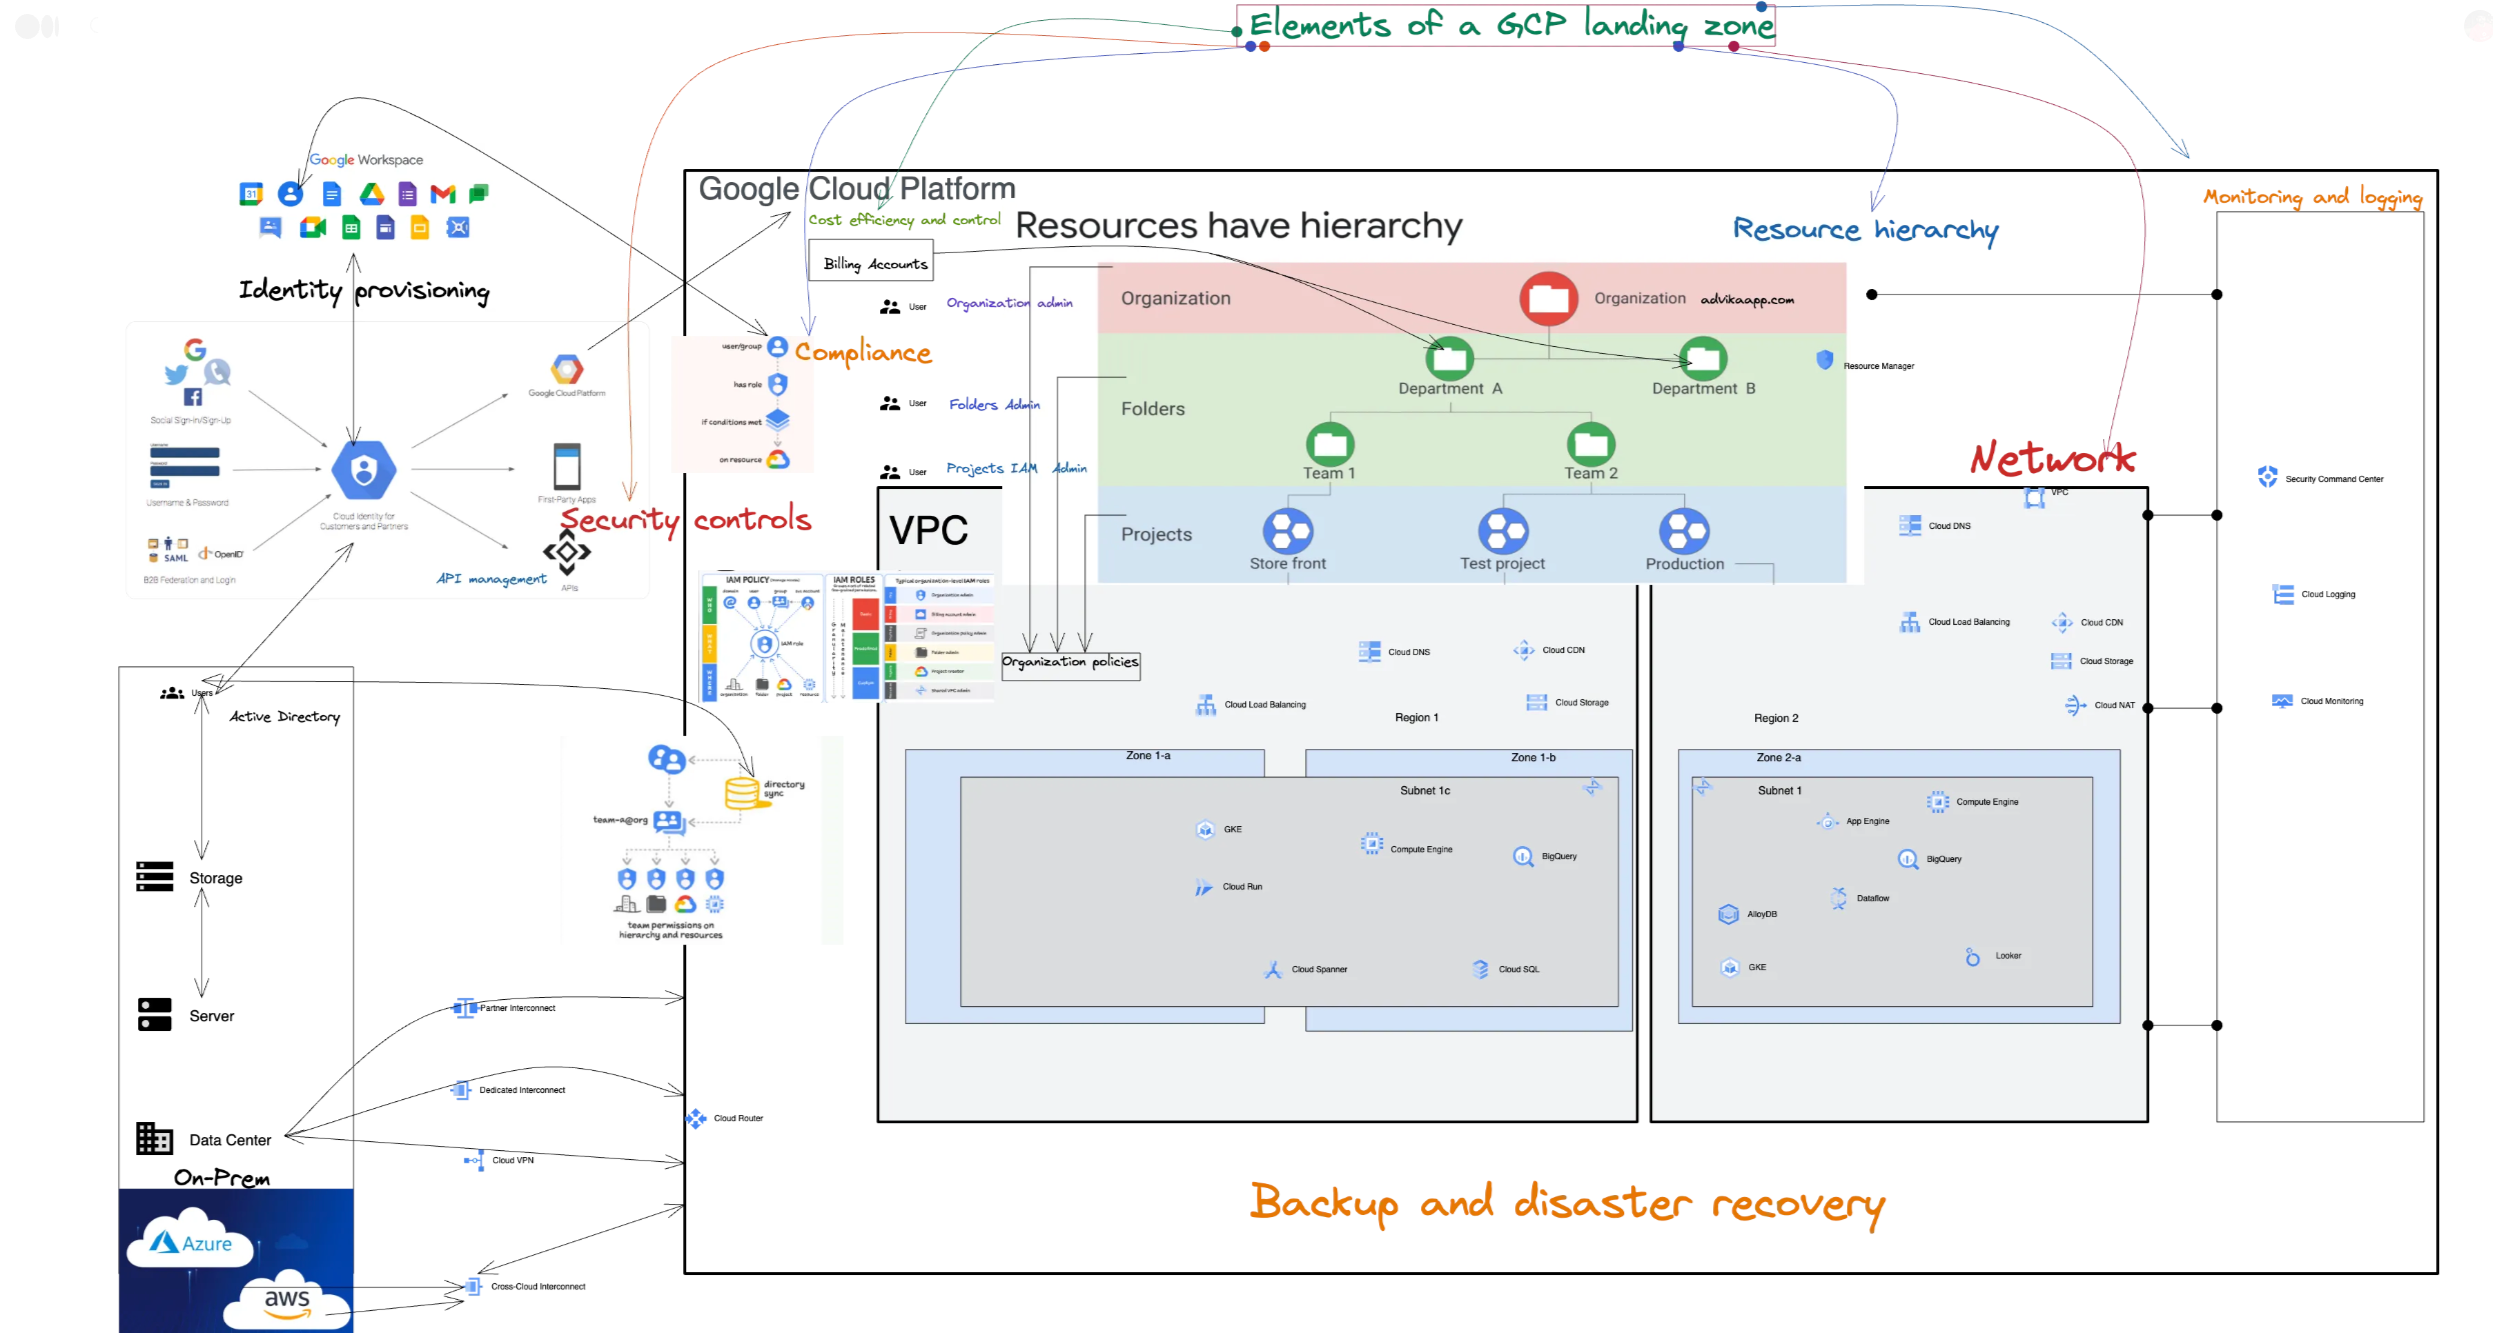Screen dimensions: 2493x1333
Task: Click the 'Folders Admin' label
Action: pos(994,404)
